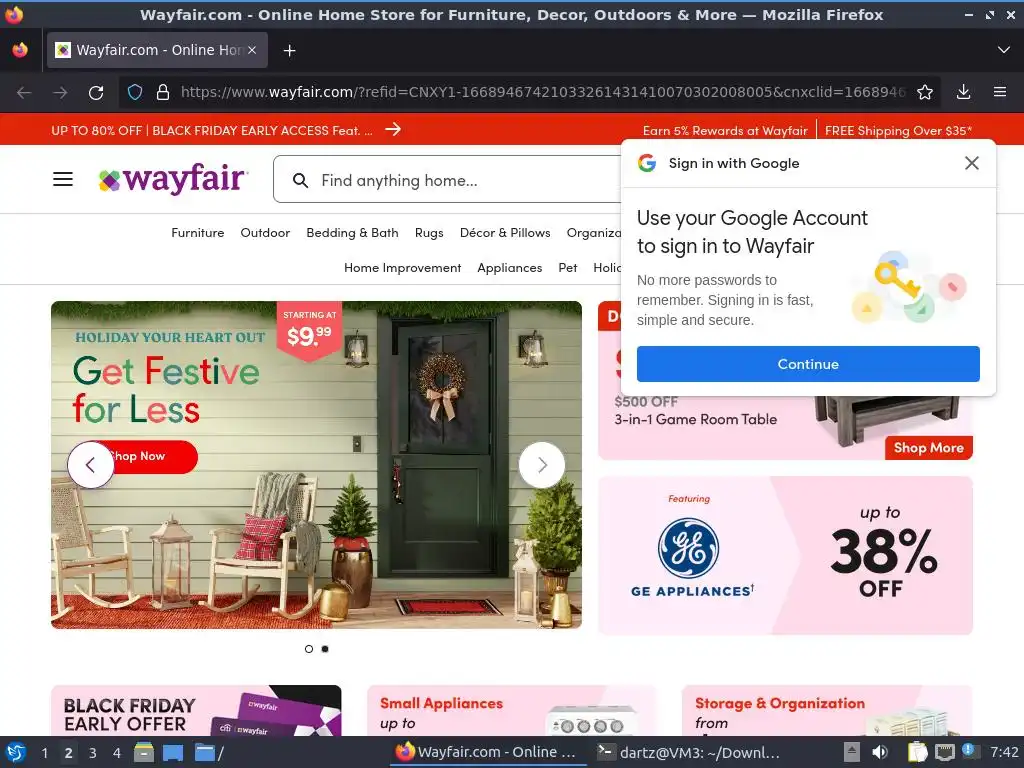This screenshot has height=768, width=1024.
Task: Click taskbar show desktop icon
Action: 173,752
